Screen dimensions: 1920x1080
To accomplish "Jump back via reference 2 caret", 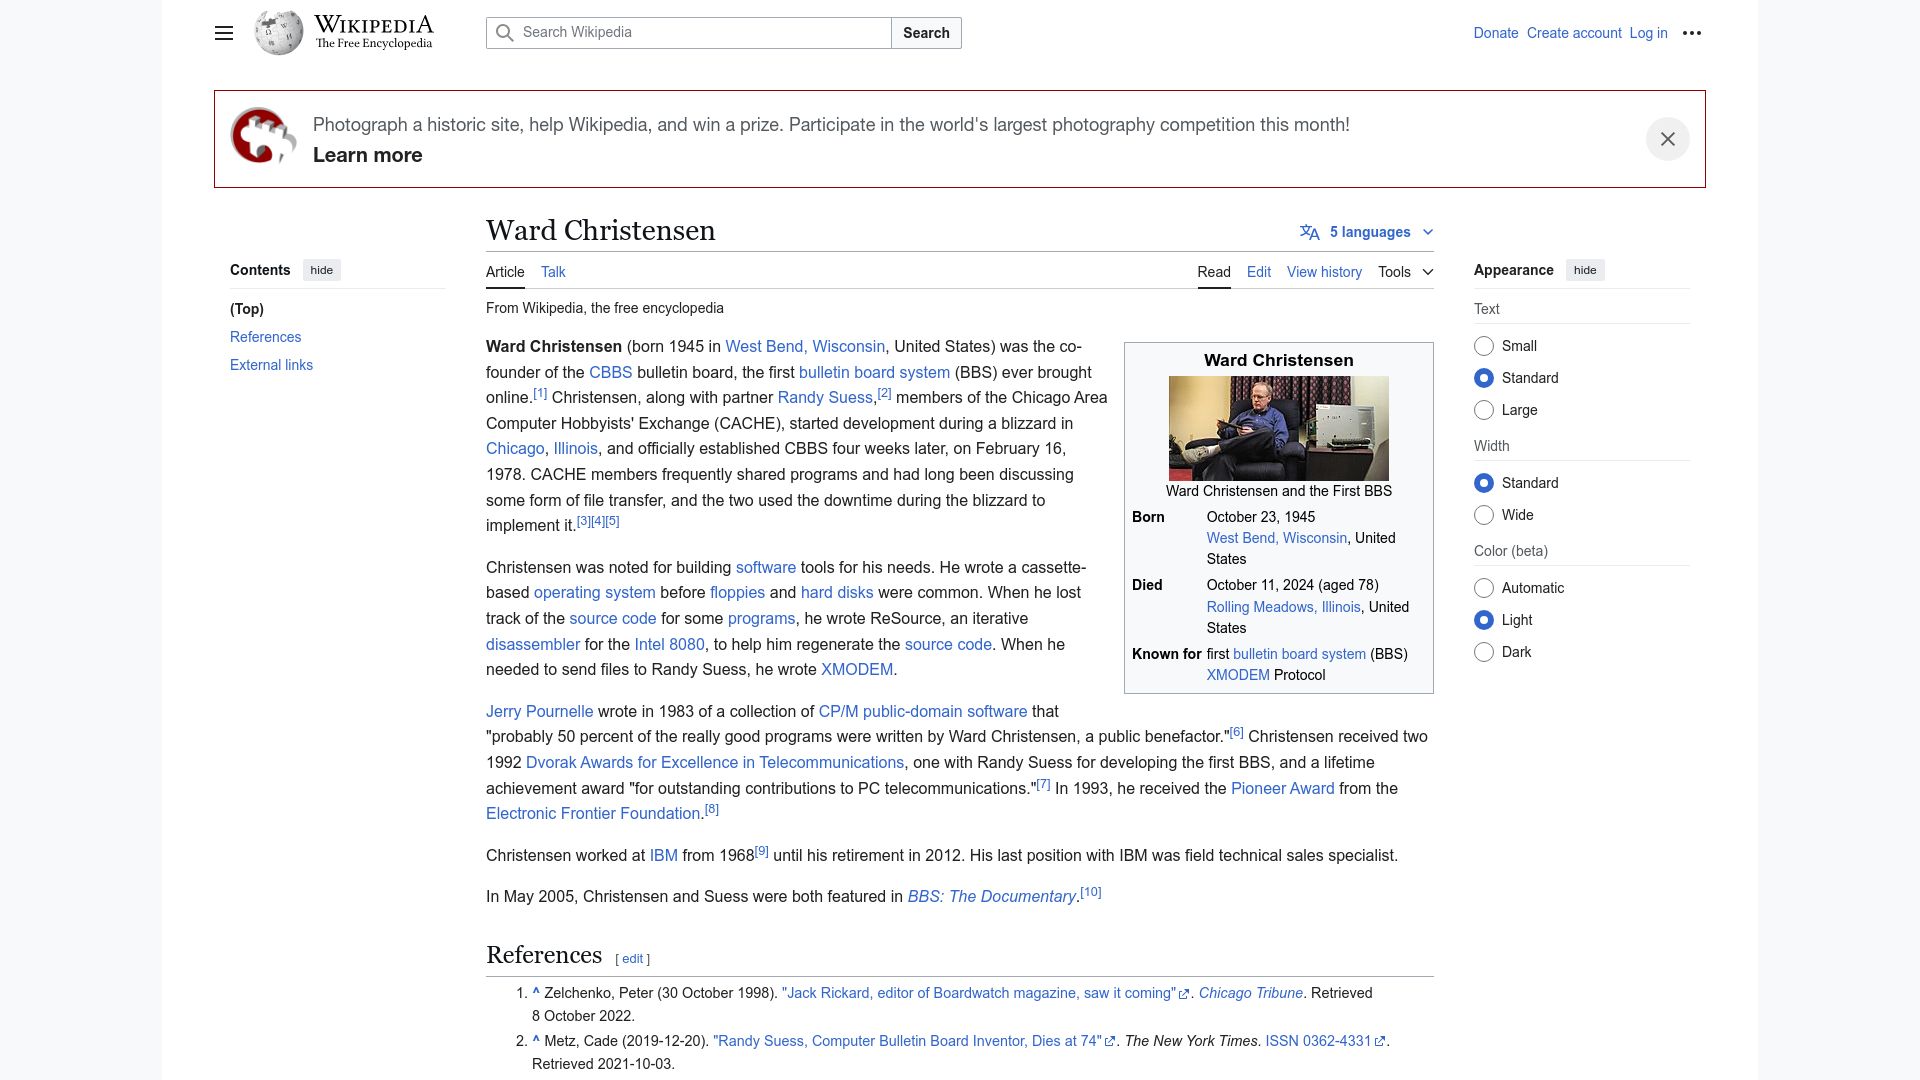I will tap(536, 1041).
